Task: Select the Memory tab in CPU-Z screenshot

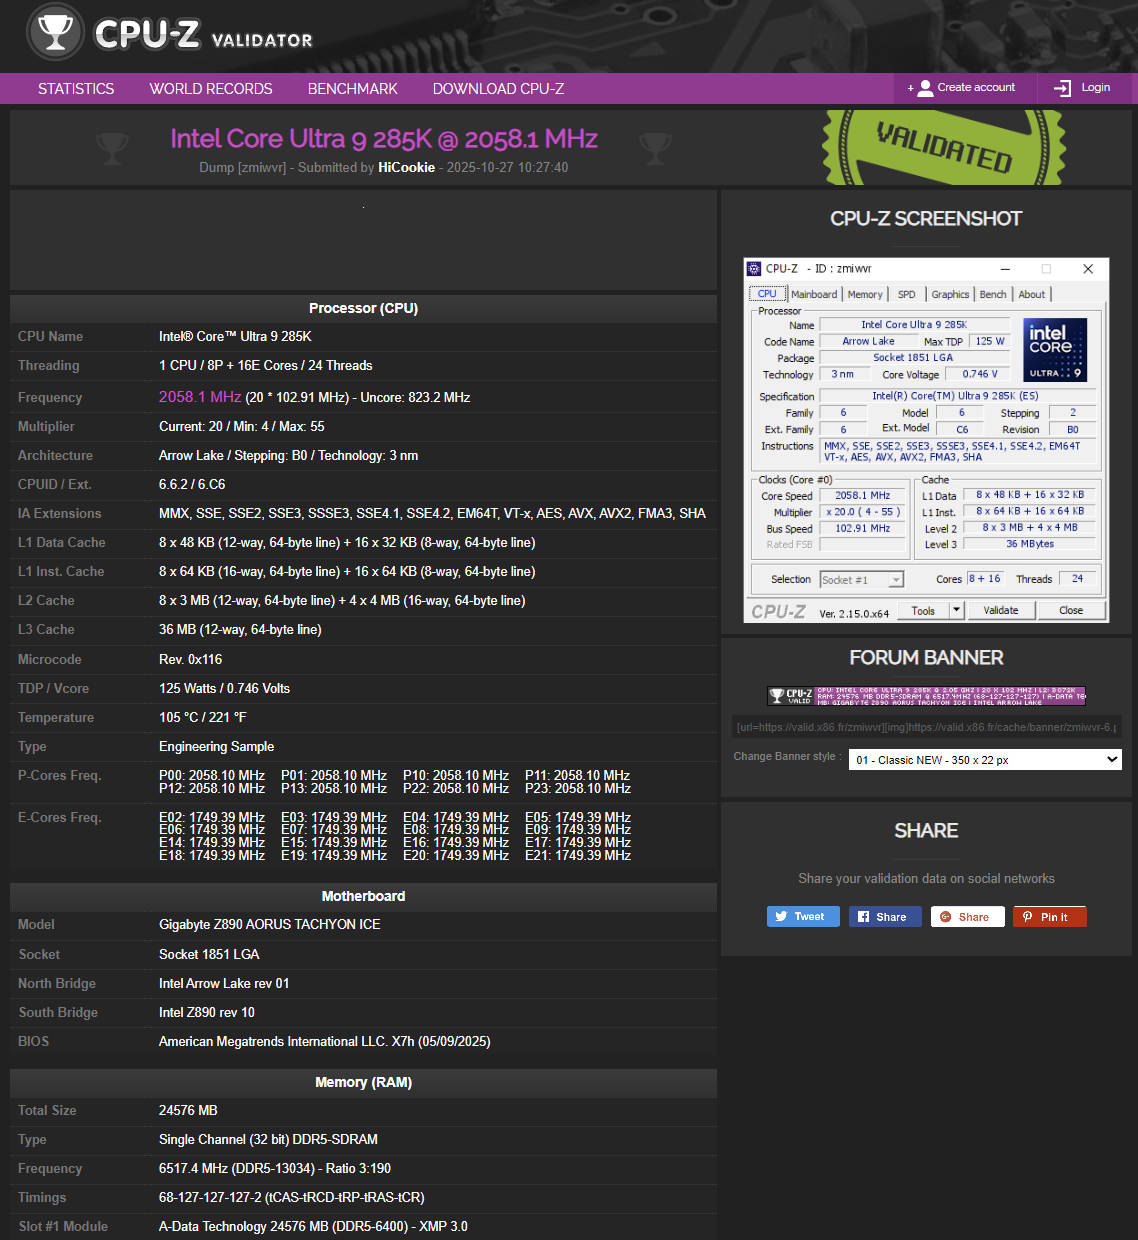Action: pos(865,294)
